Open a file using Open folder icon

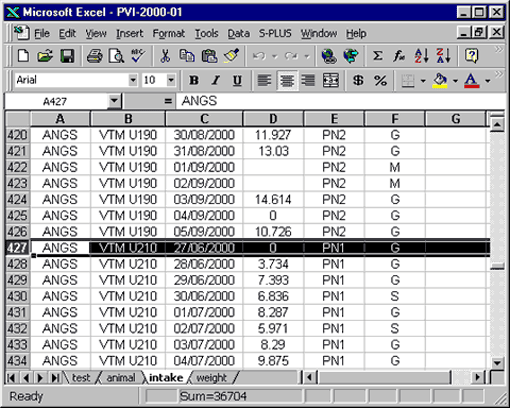[45, 56]
